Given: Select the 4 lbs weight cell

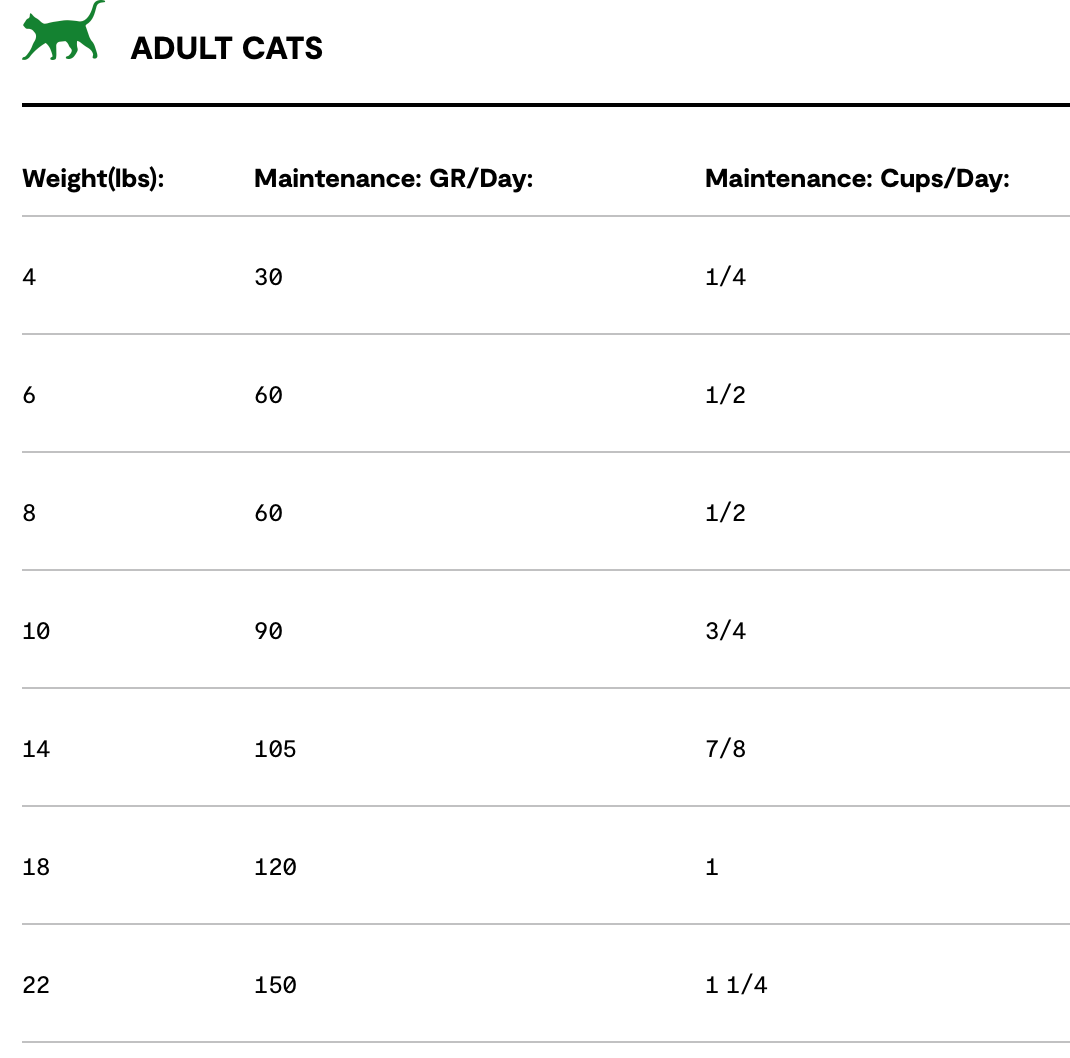Looking at the screenshot, I should (x=29, y=277).
